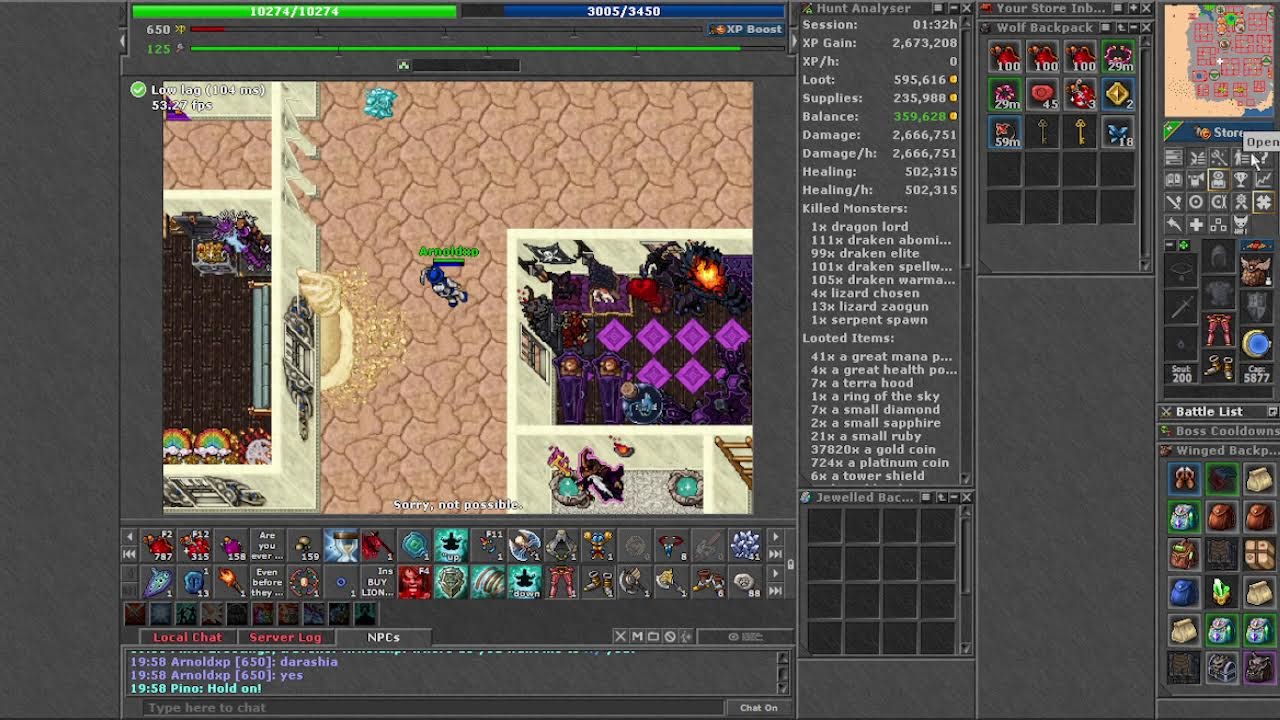1280x720 pixels.
Task: Use the grey stone slot with 88 count
Action: [x=745, y=581]
